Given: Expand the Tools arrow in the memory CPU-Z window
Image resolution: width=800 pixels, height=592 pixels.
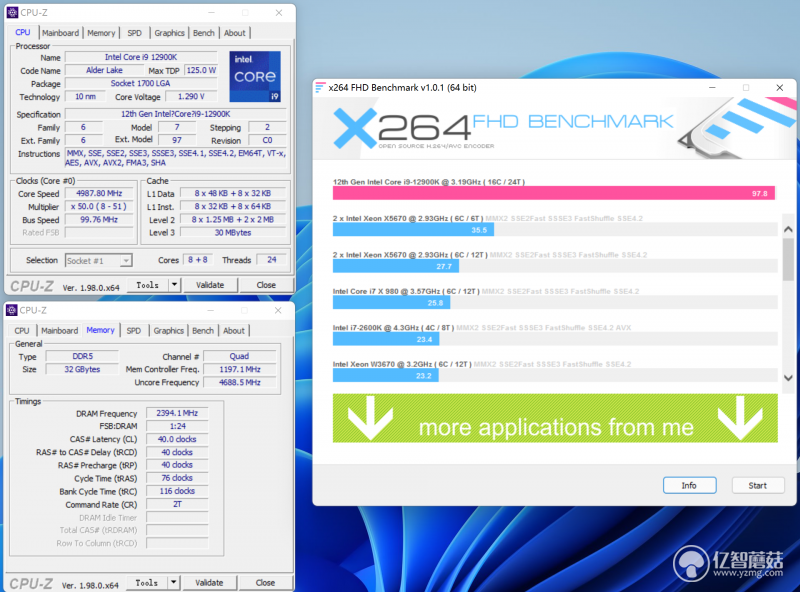Looking at the screenshot, I should coord(173,582).
